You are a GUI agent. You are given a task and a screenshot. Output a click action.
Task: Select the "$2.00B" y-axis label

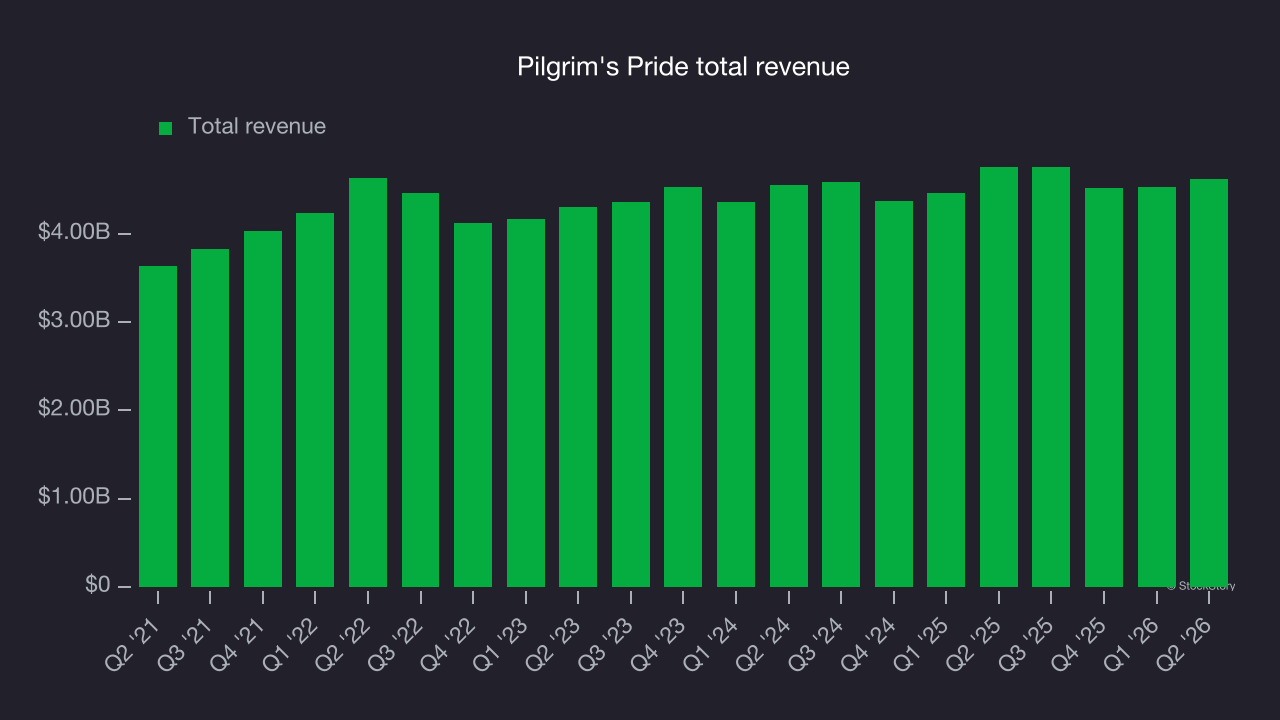[74, 409]
